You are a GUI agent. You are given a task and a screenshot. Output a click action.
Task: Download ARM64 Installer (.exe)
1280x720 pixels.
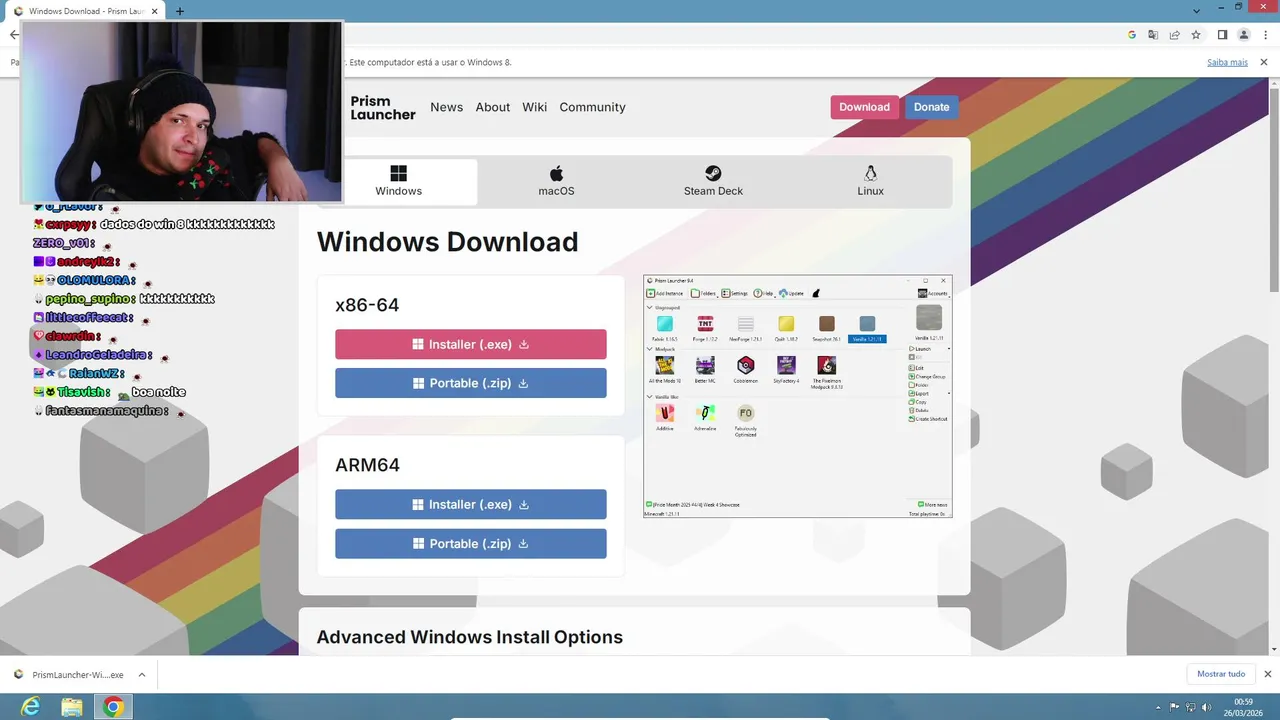[x=470, y=504]
